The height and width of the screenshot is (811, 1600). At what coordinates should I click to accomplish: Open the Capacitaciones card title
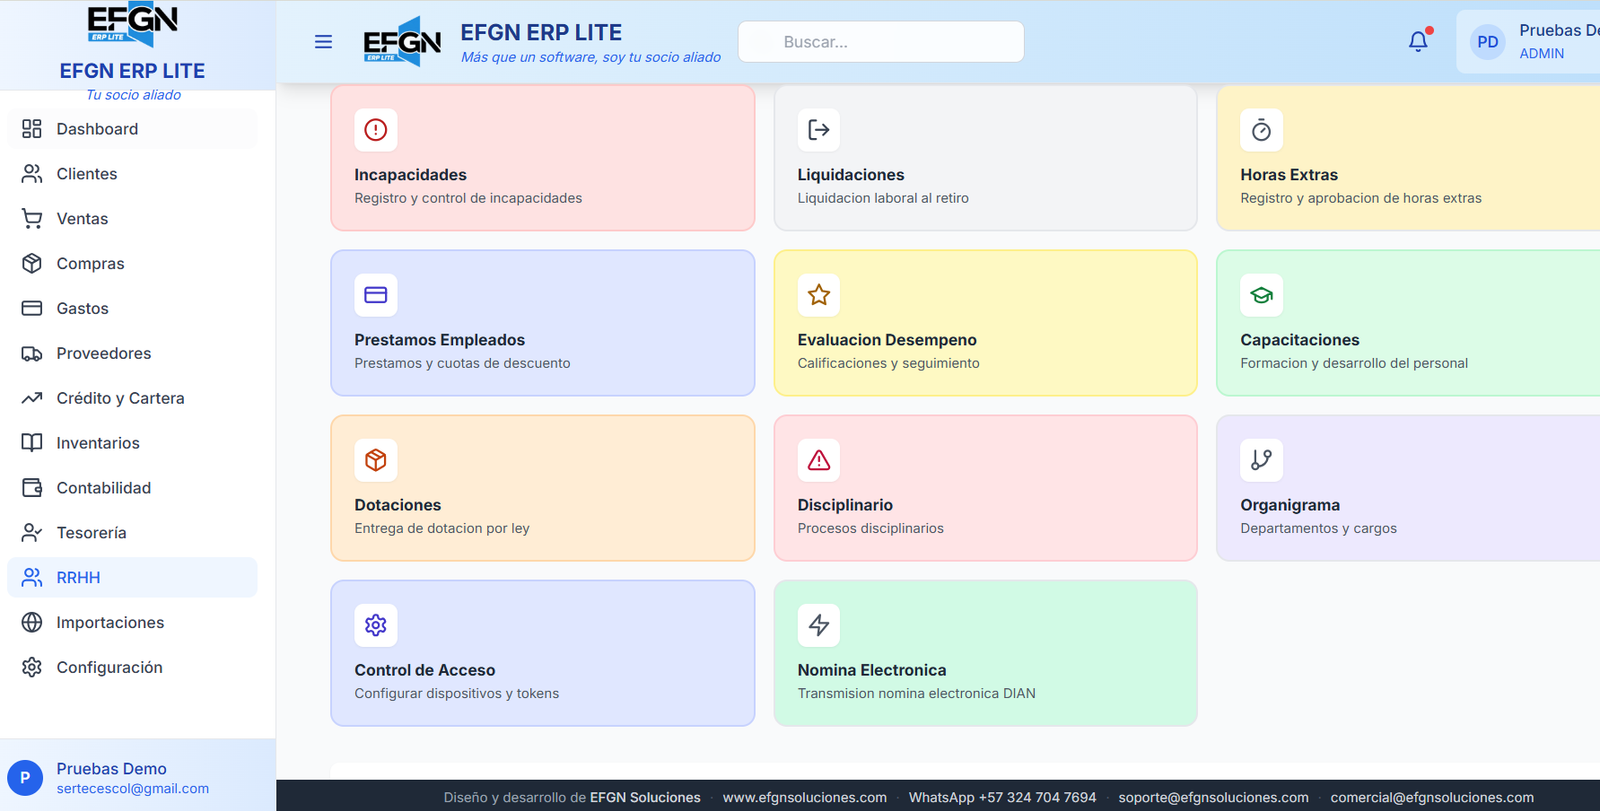click(1300, 340)
